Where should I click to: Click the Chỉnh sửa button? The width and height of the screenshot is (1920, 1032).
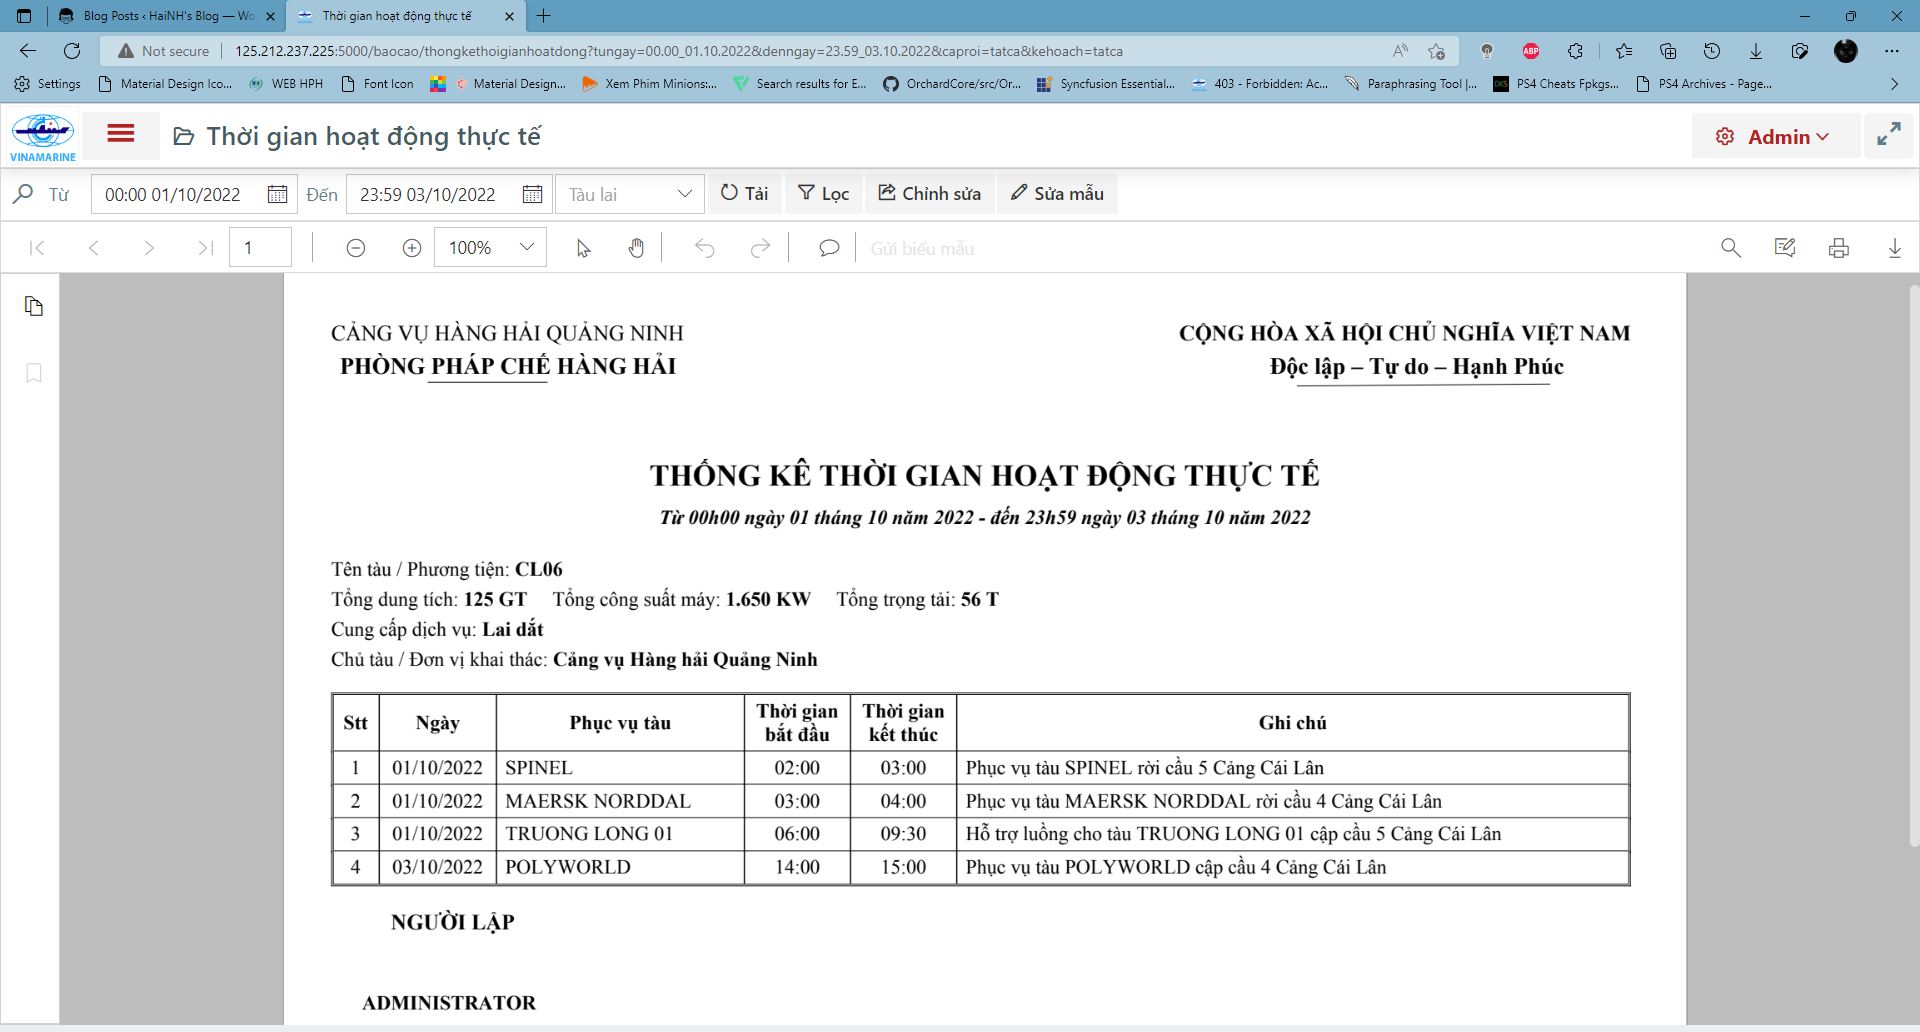(929, 194)
